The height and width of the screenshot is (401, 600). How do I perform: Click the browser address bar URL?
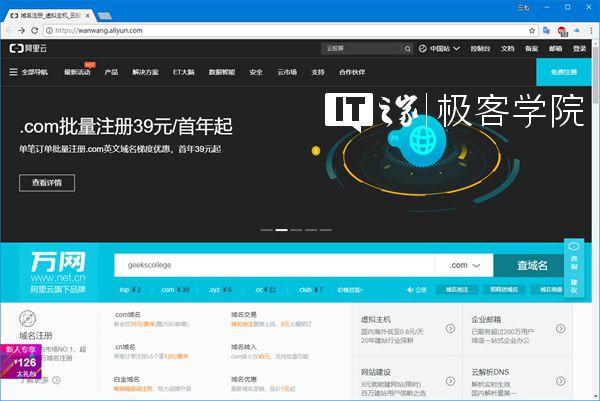click(x=99, y=31)
